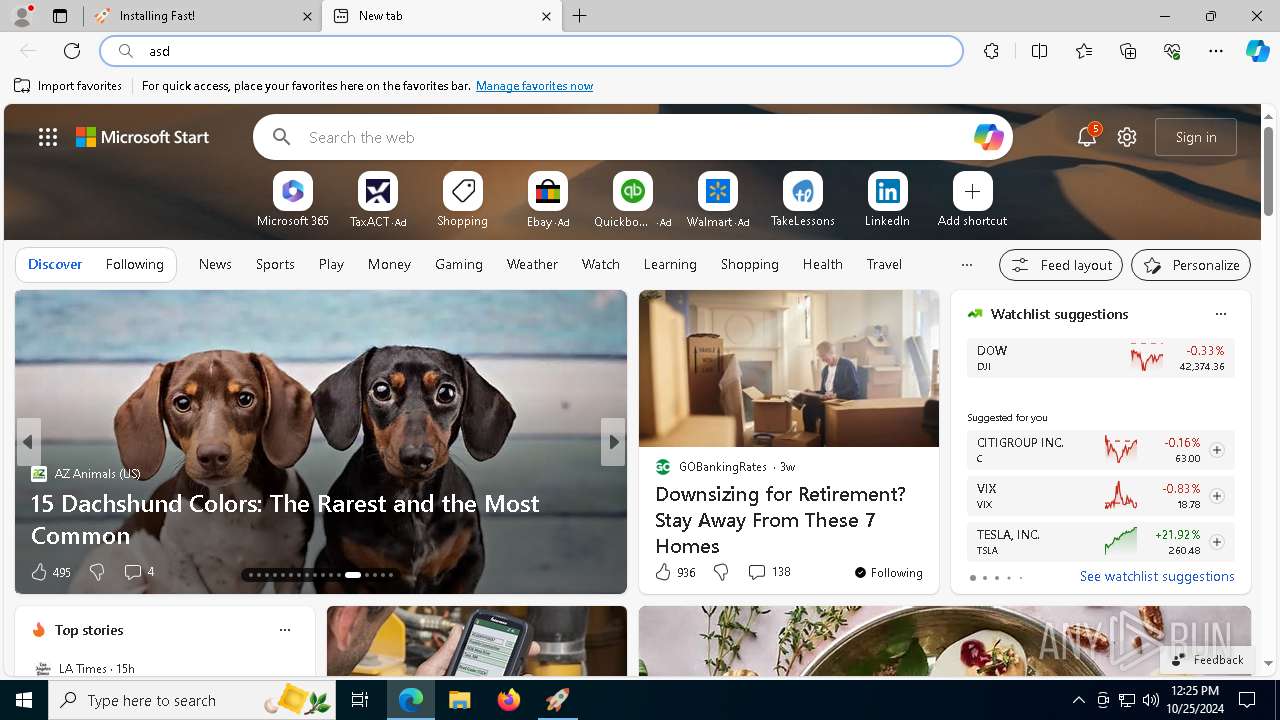Screen dimensions: 1280x720
Task: Add CITIGROUP INC. to watchlist
Action: pyautogui.click(x=1216, y=450)
